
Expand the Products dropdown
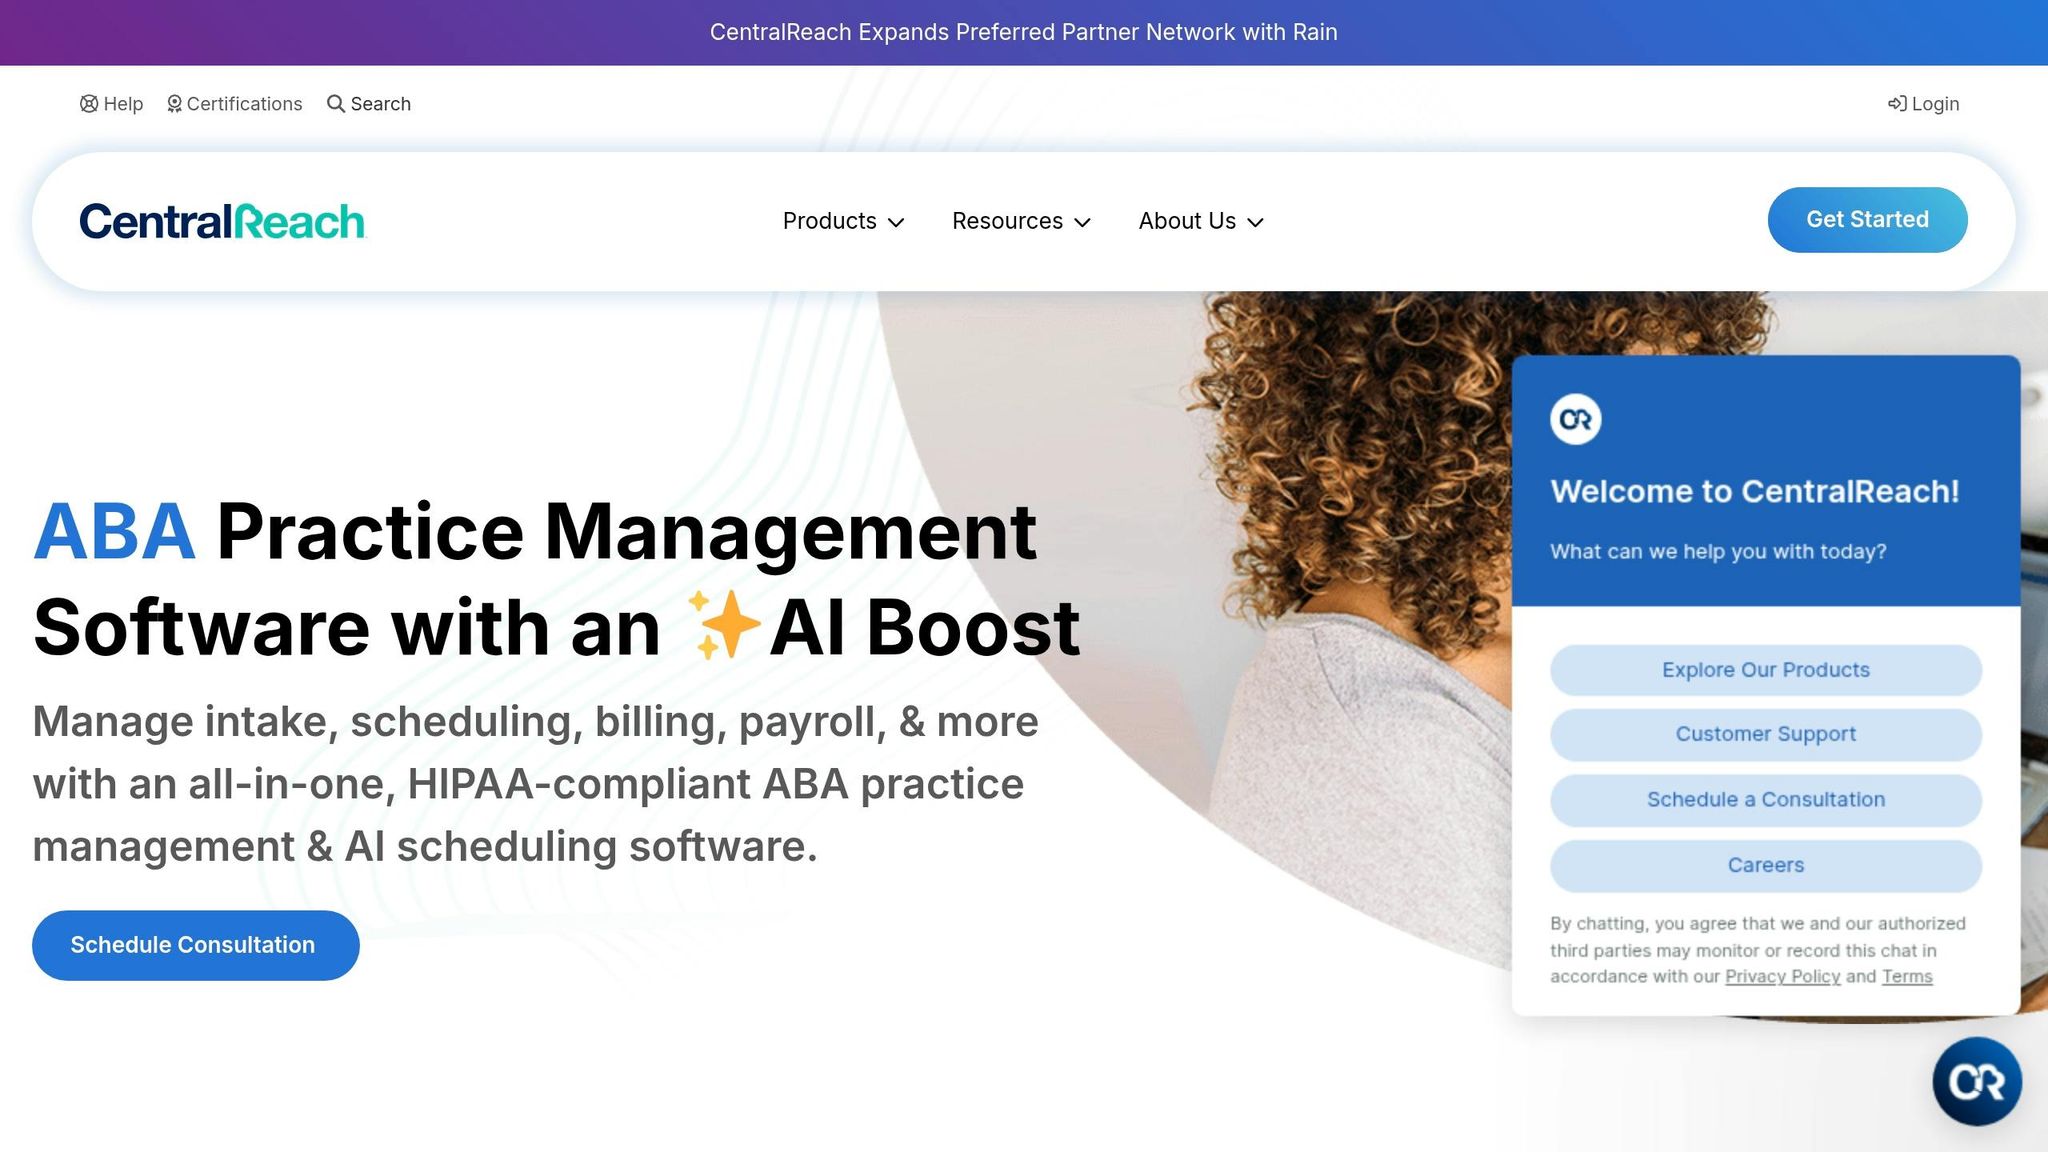[x=897, y=223]
